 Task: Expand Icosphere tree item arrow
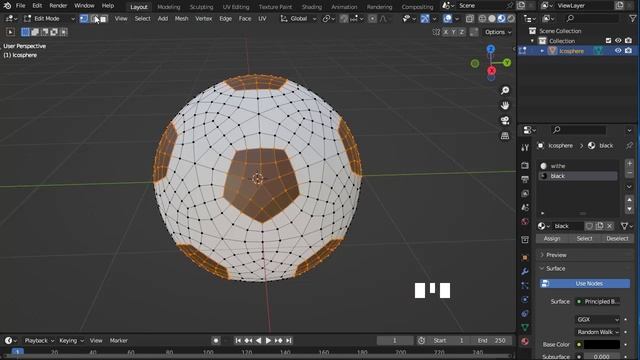(x=542, y=51)
